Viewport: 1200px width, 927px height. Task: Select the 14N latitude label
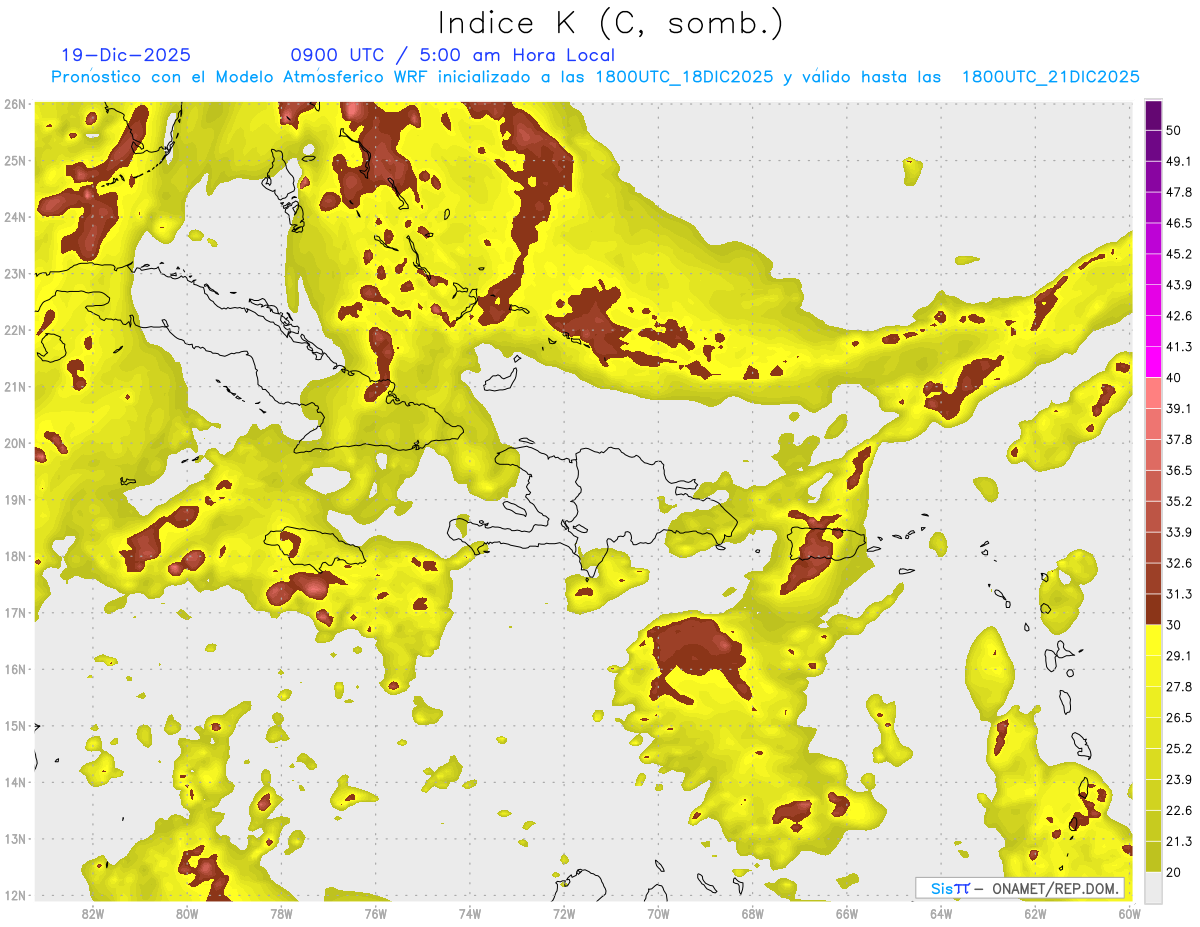tap(14, 783)
